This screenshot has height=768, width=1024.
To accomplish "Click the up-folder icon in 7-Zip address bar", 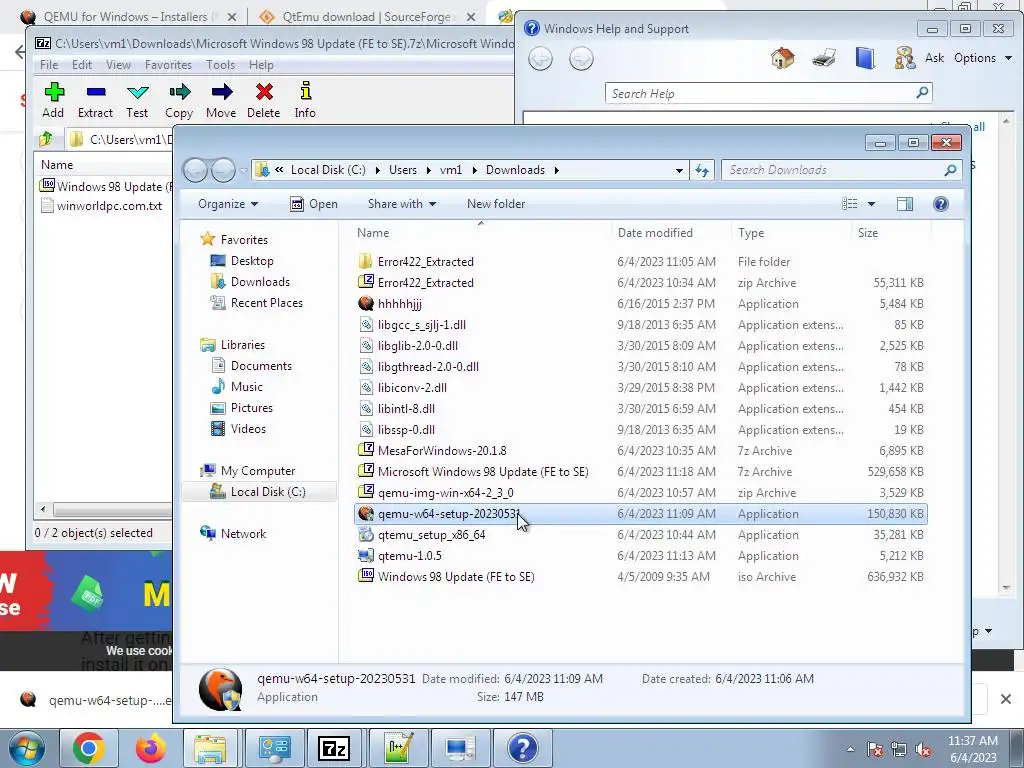I will (46, 139).
